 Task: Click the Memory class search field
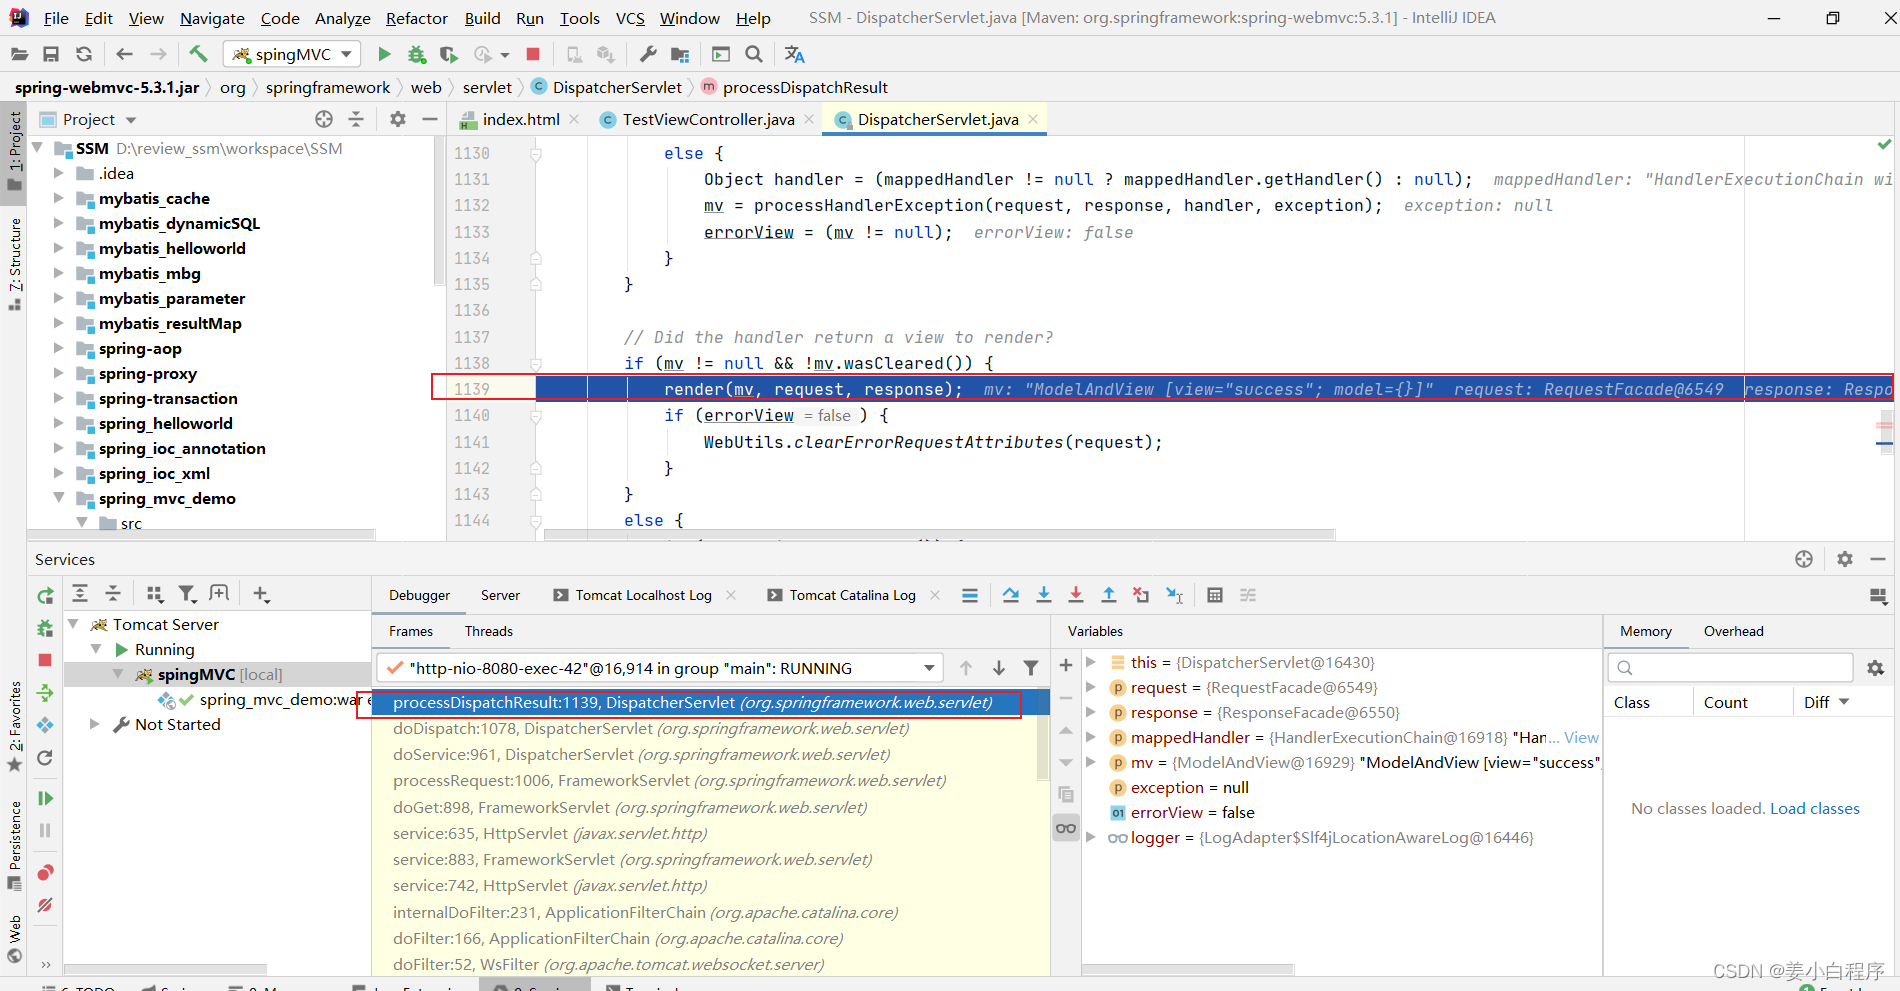(x=1730, y=667)
